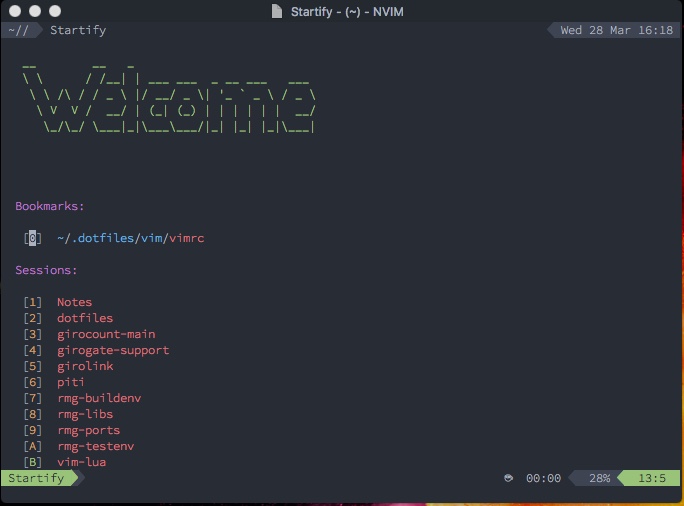Click the small icon beside the 00:00 timer
Screen dimensions: 684x506
point(508,478)
